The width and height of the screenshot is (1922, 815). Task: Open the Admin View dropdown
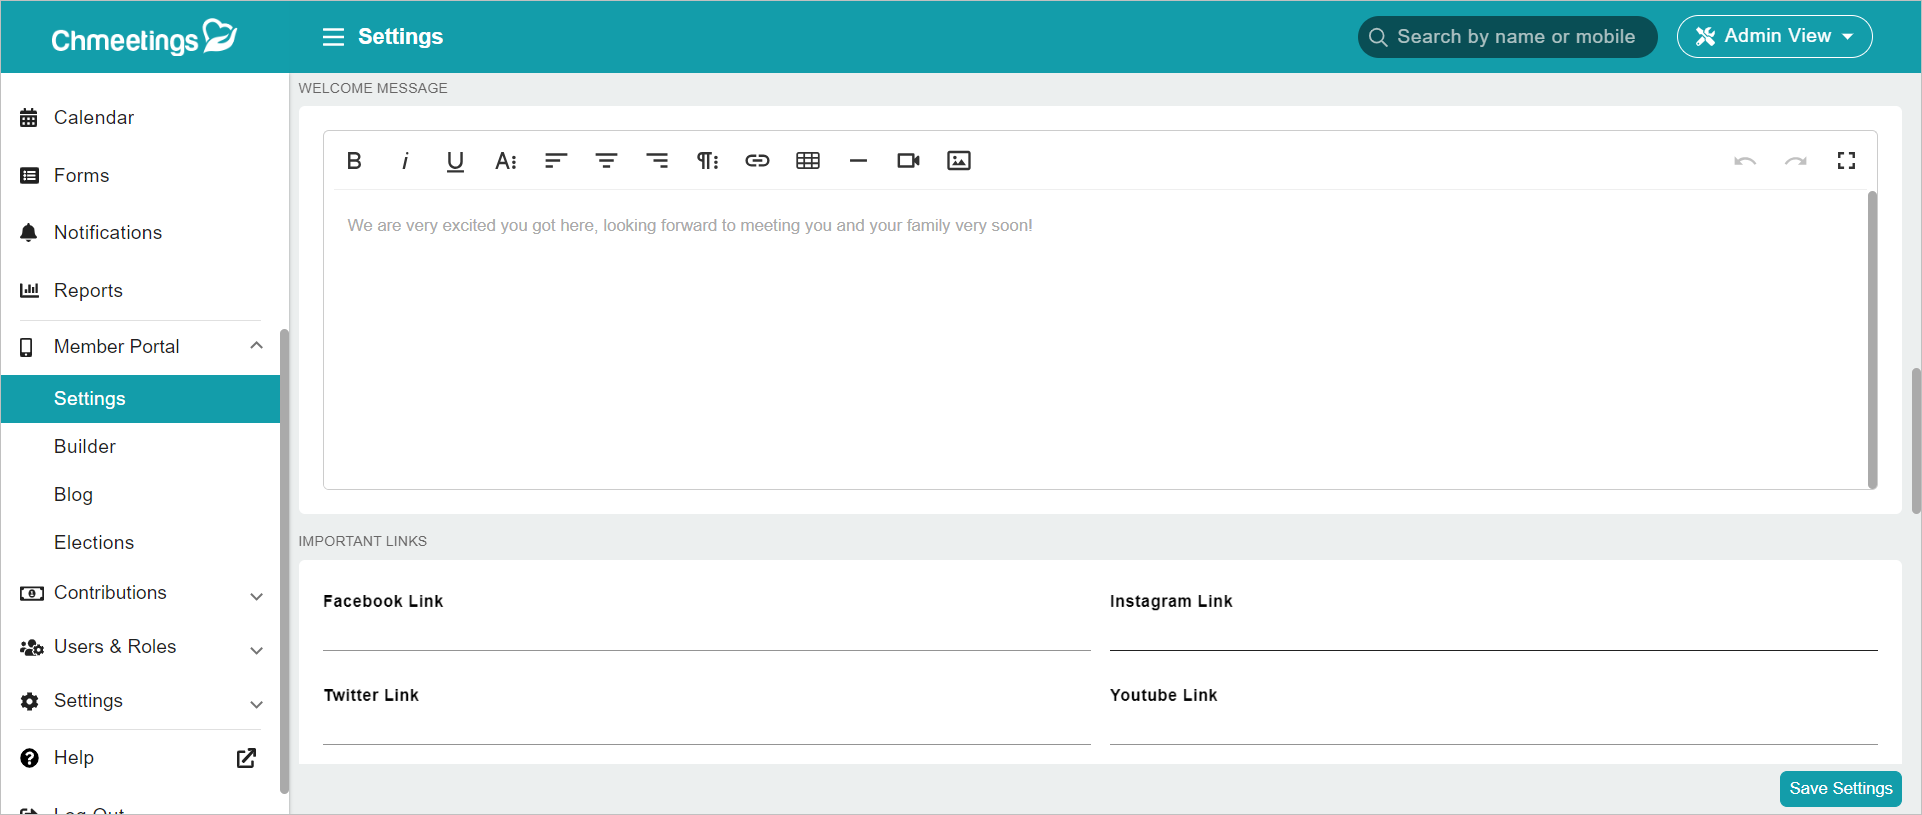coord(1774,37)
